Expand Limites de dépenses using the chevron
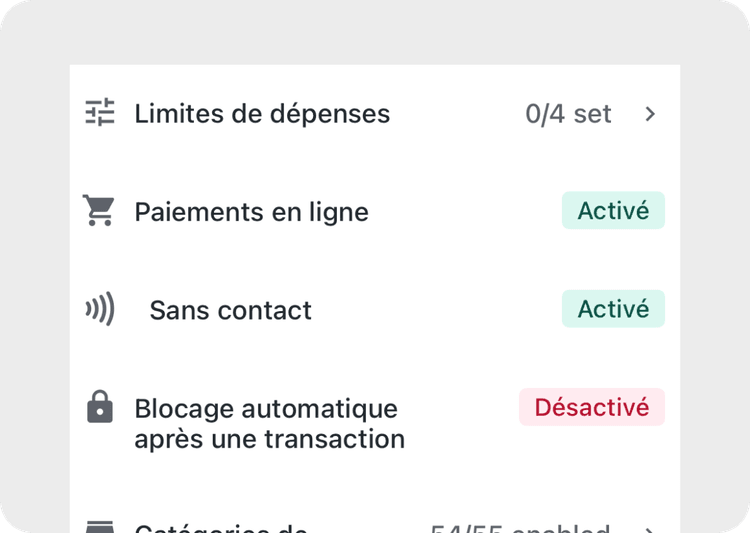The image size is (750, 533). point(650,114)
